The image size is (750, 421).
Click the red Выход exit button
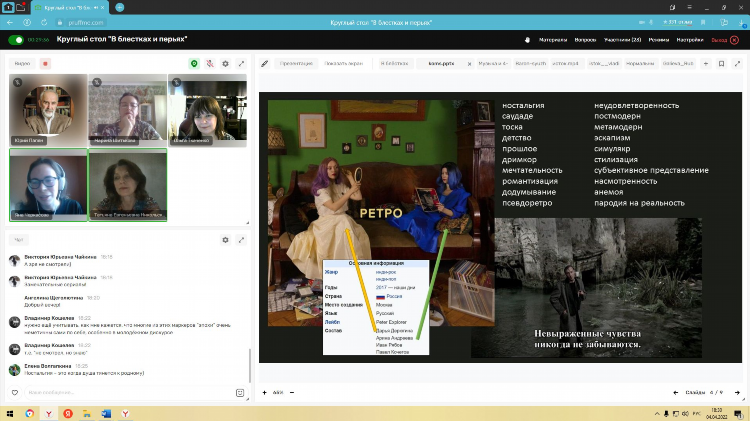click(725, 40)
